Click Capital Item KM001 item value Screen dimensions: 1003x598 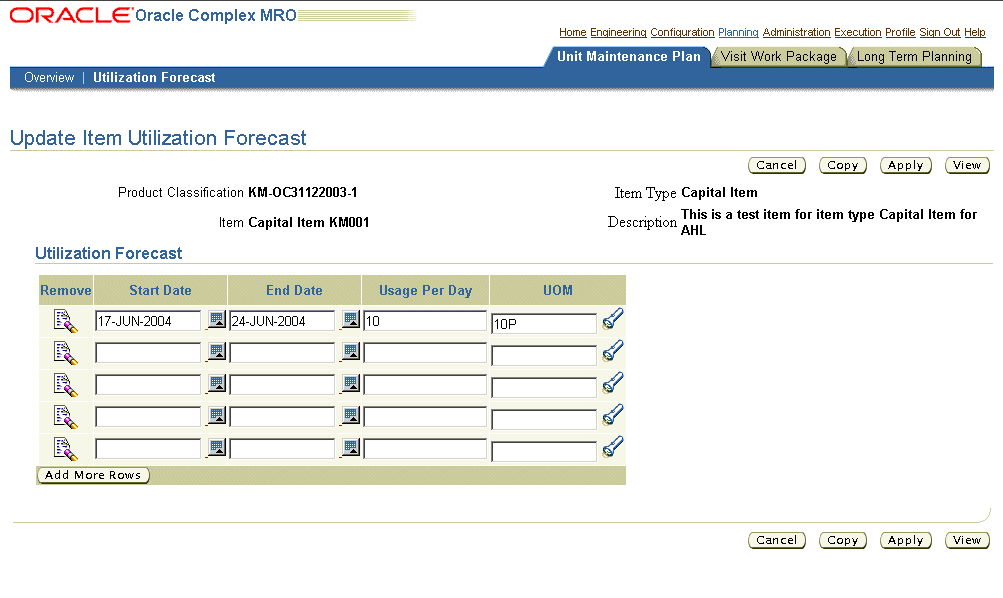(x=308, y=223)
